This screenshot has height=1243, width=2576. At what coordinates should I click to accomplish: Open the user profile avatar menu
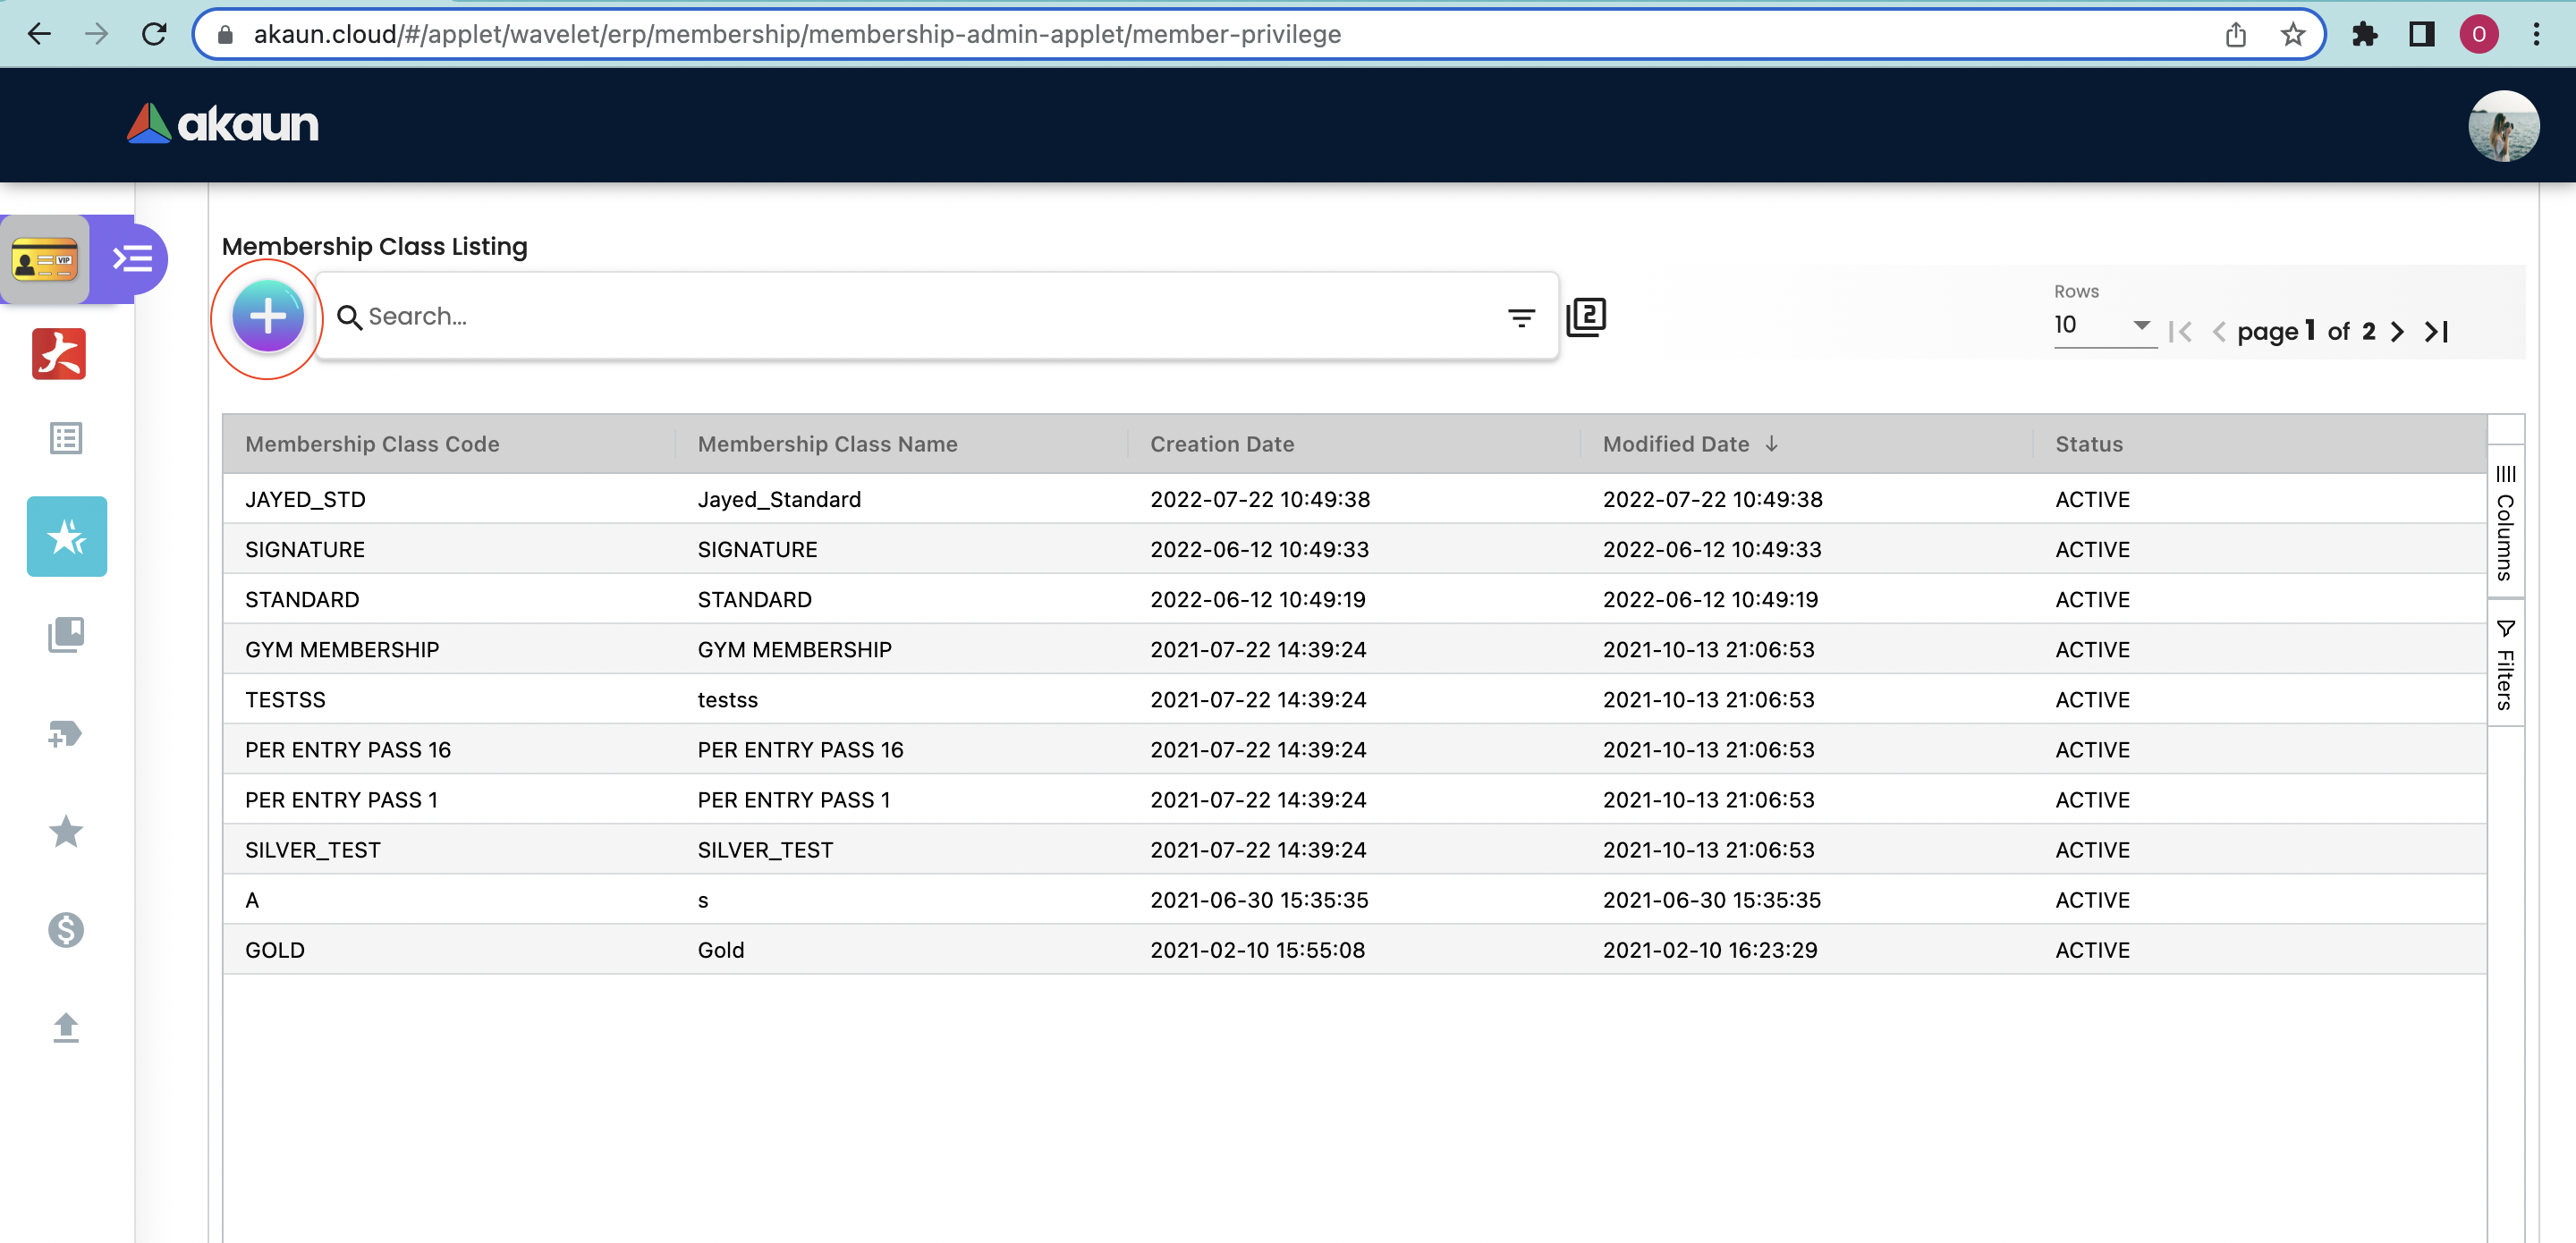[2502, 126]
